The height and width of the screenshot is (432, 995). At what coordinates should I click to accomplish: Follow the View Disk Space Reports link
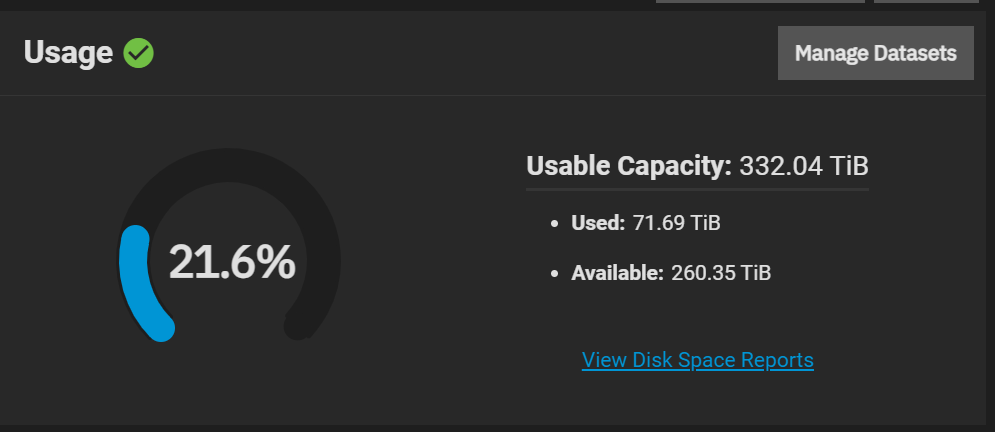point(697,360)
